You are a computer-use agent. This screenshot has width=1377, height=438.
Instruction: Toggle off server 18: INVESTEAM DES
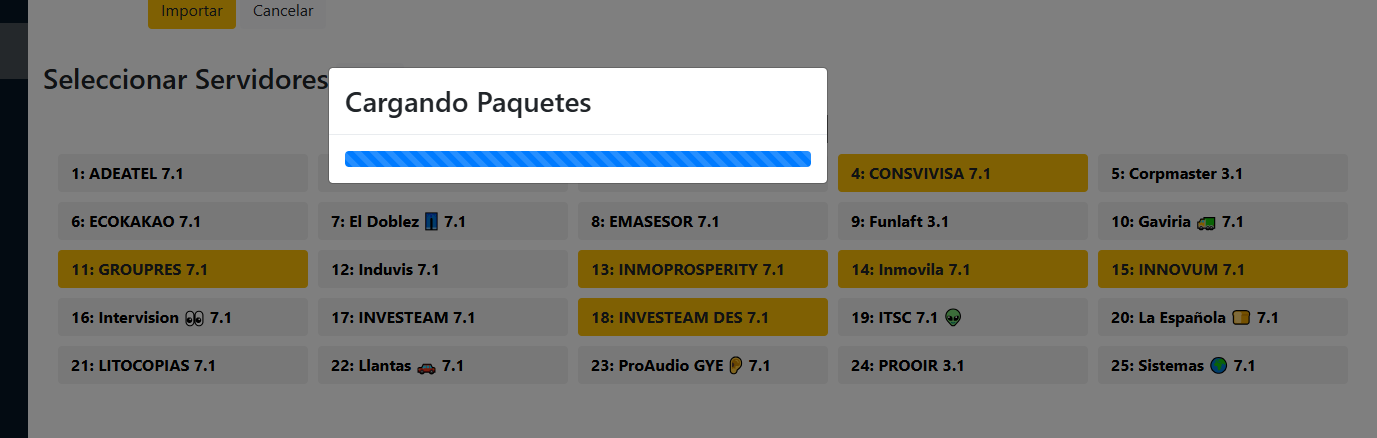click(x=702, y=317)
